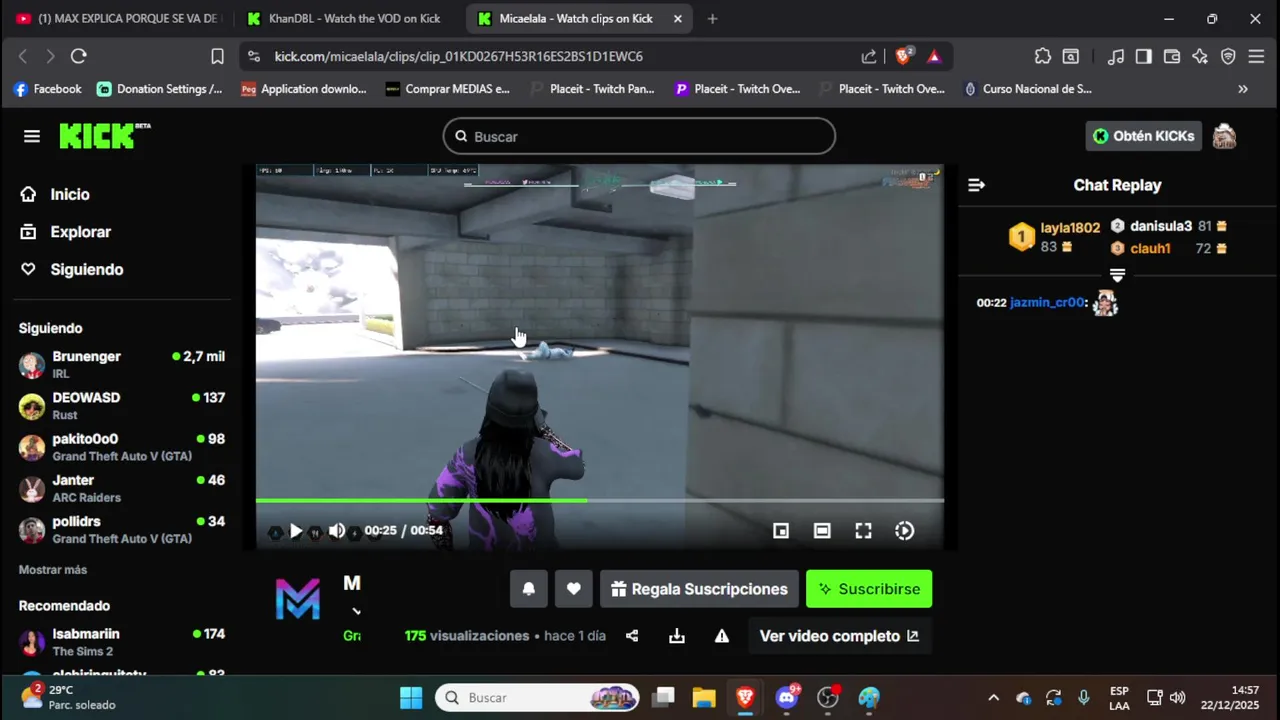The image size is (1280, 720).
Task: Open the playback speed control in the player
Action: tap(904, 531)
